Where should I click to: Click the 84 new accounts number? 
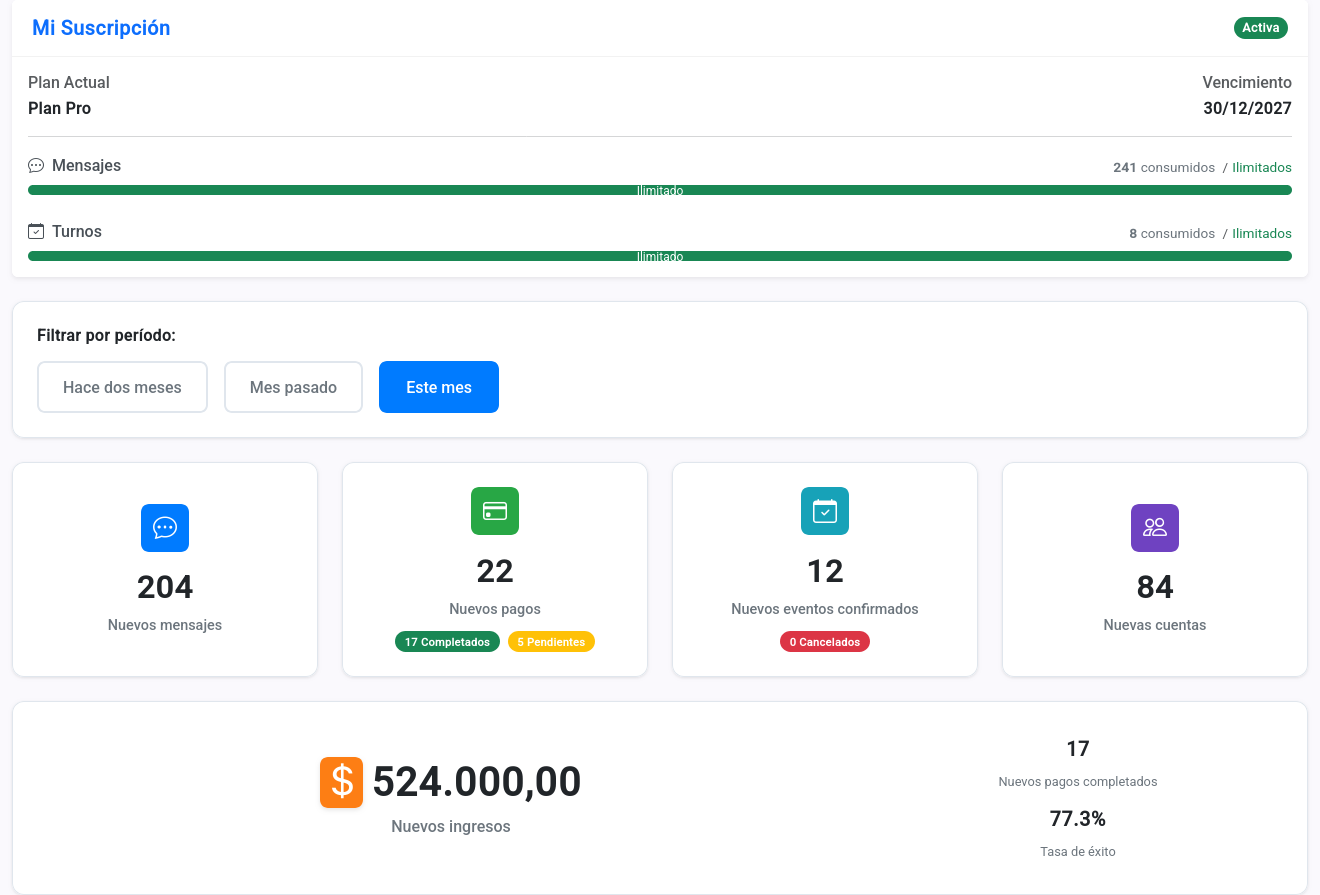coord(1155,587)
